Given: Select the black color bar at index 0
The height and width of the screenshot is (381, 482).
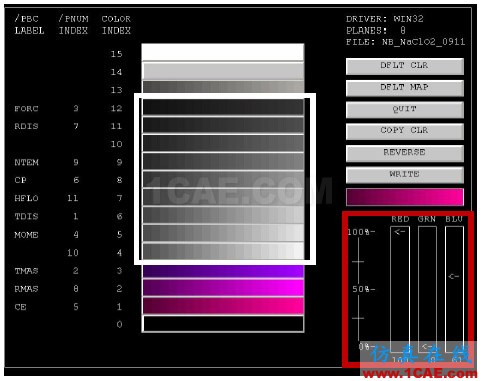Looking at the screenshot, I should [223, 324].
